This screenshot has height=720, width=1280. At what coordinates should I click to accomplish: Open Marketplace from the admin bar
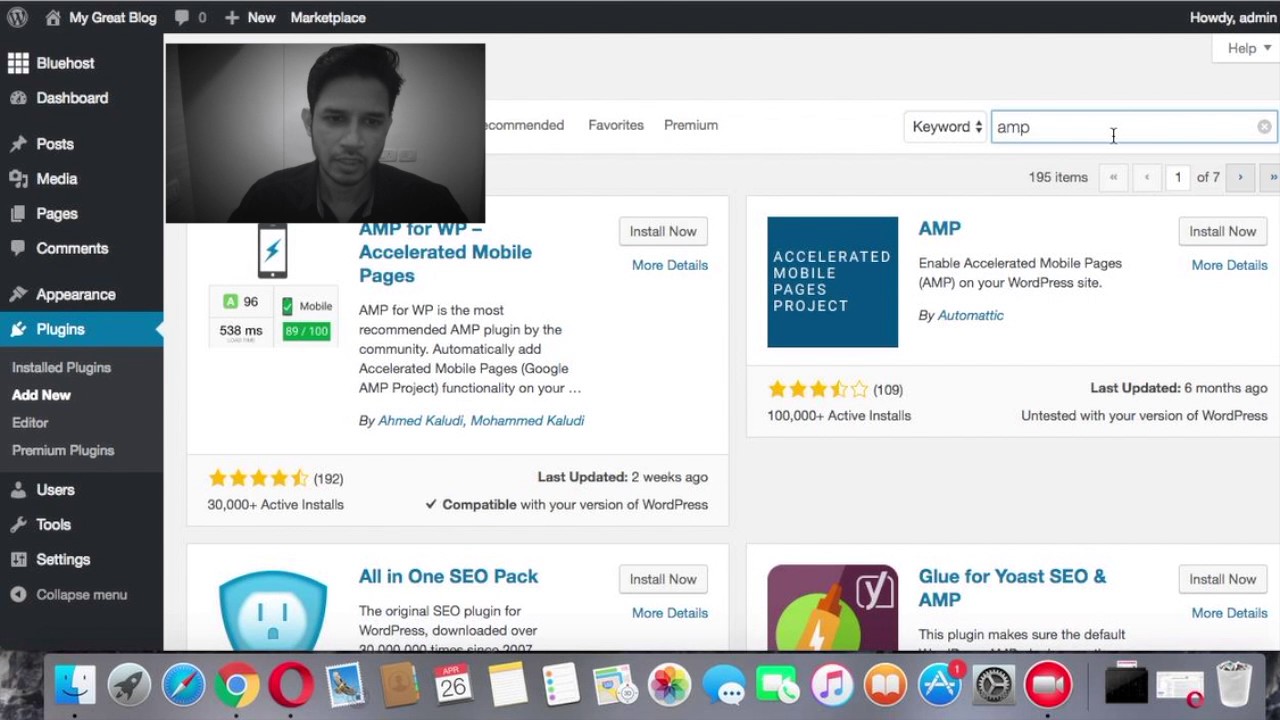[x=328, y=17]
